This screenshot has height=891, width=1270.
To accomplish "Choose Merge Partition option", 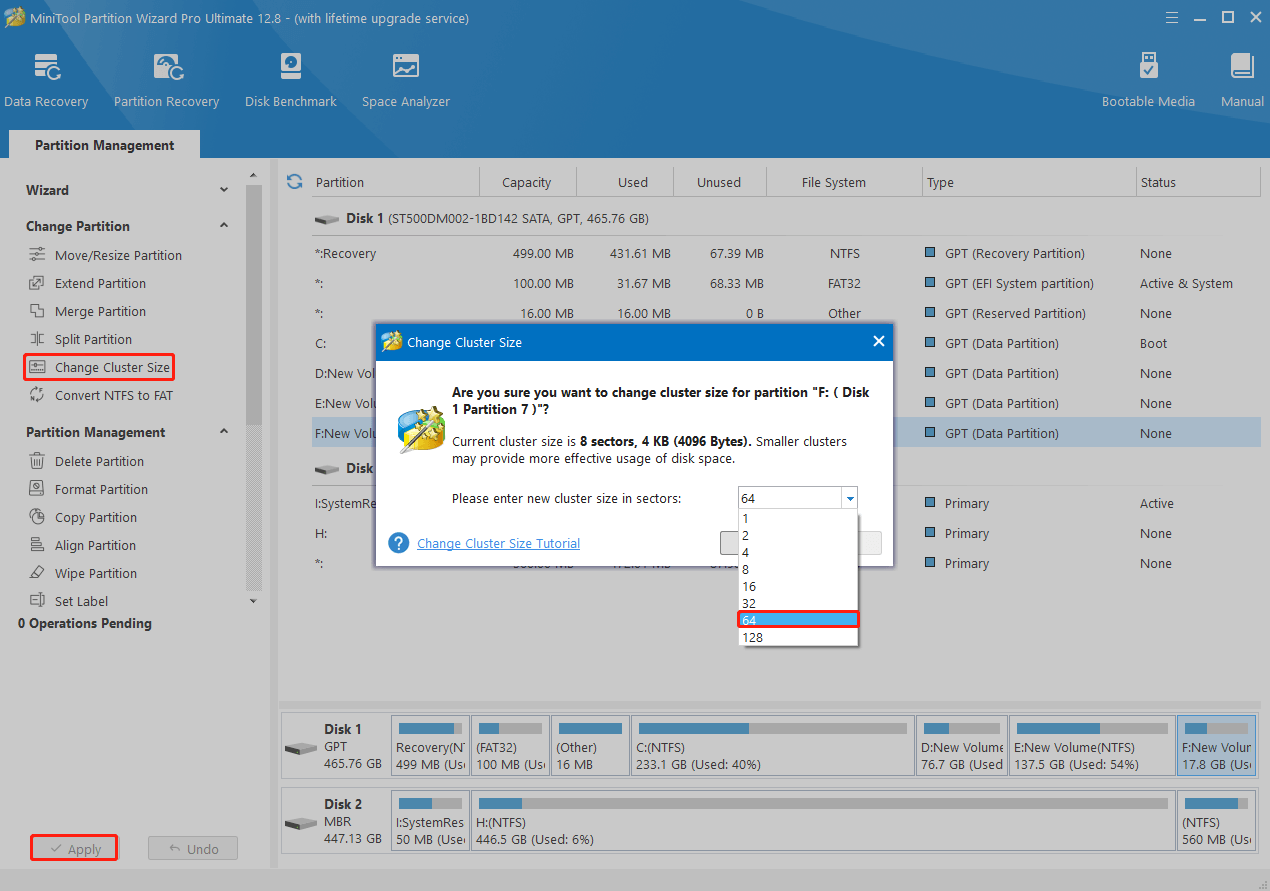I will 100,311.
